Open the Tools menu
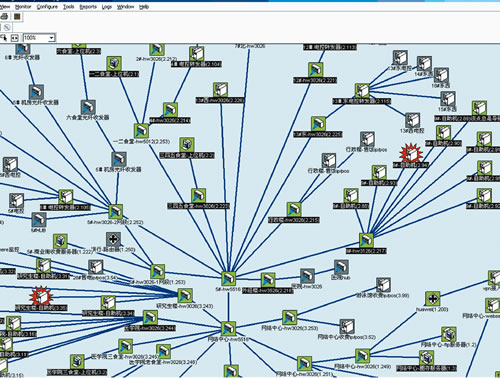Viewport: 500px width, 378px height. tap(69, 7)
